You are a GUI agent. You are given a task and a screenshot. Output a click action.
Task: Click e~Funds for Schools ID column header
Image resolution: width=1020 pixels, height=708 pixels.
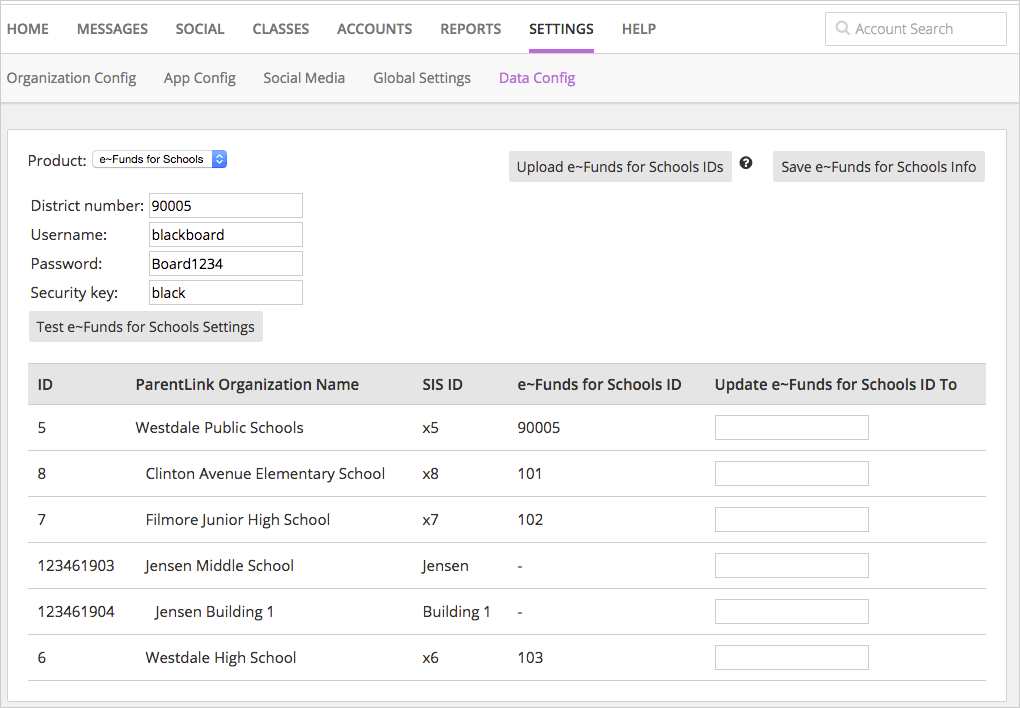(x=599, y=385)
